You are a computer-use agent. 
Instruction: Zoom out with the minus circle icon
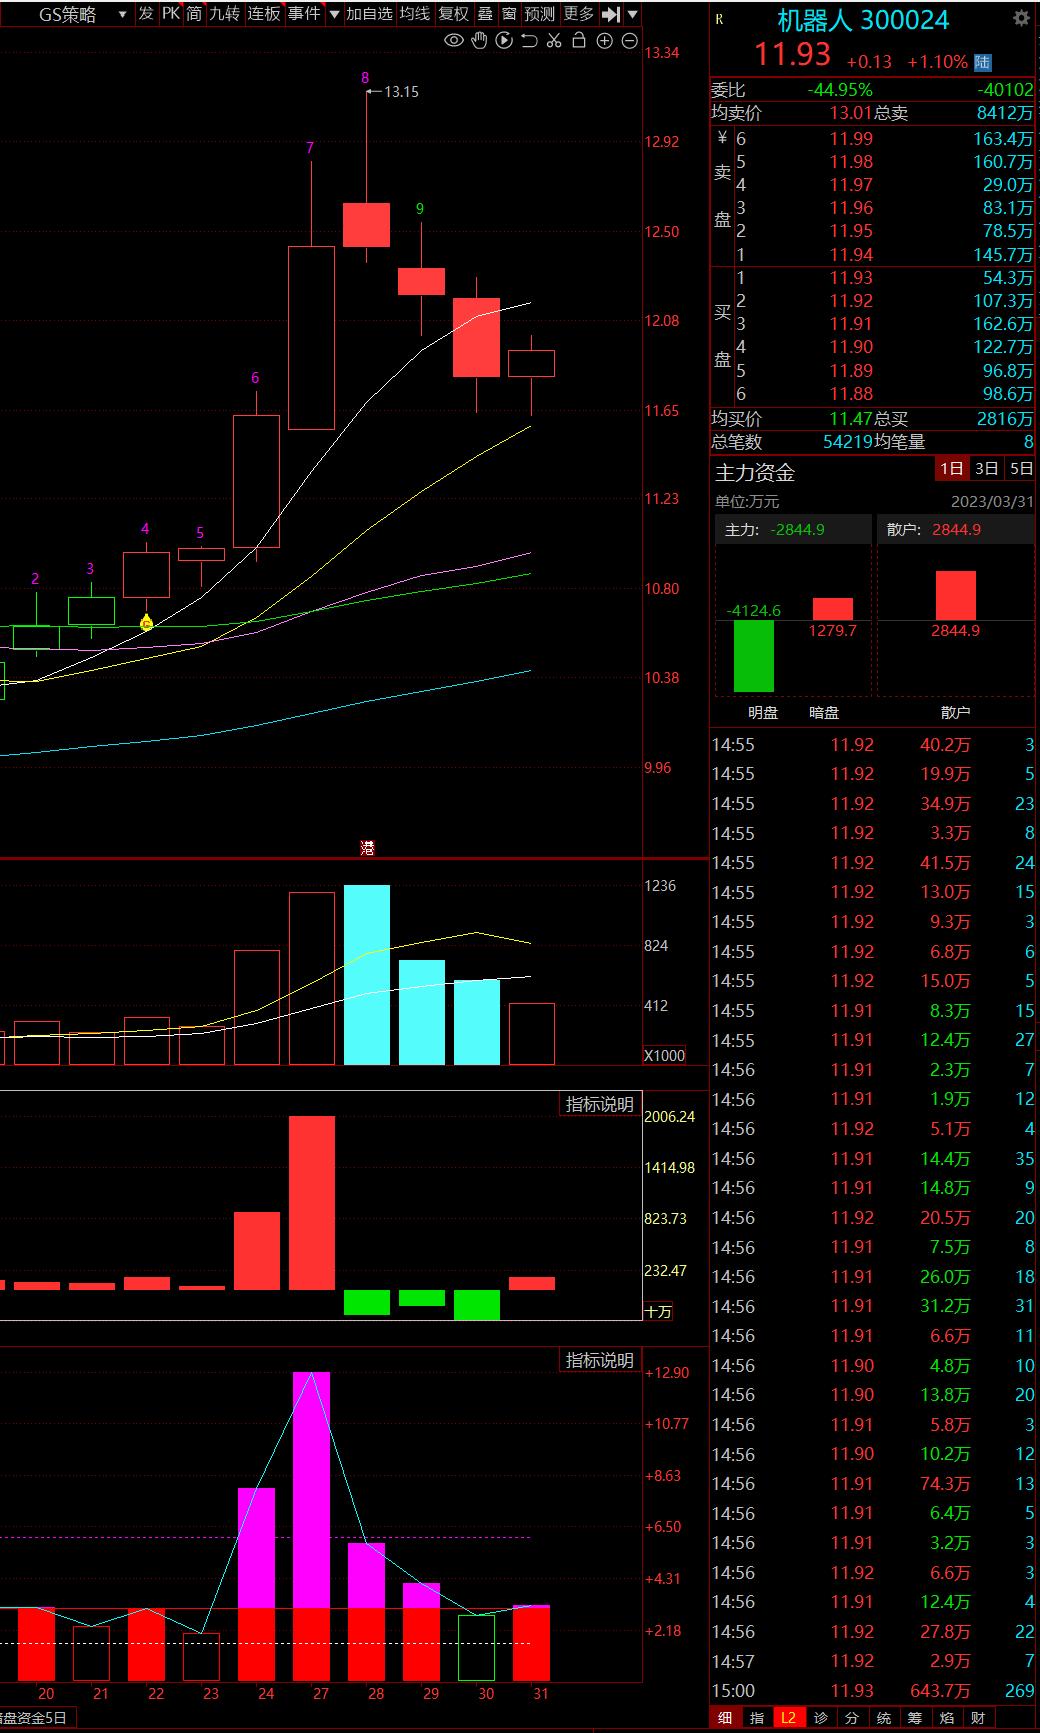point(629,41)
